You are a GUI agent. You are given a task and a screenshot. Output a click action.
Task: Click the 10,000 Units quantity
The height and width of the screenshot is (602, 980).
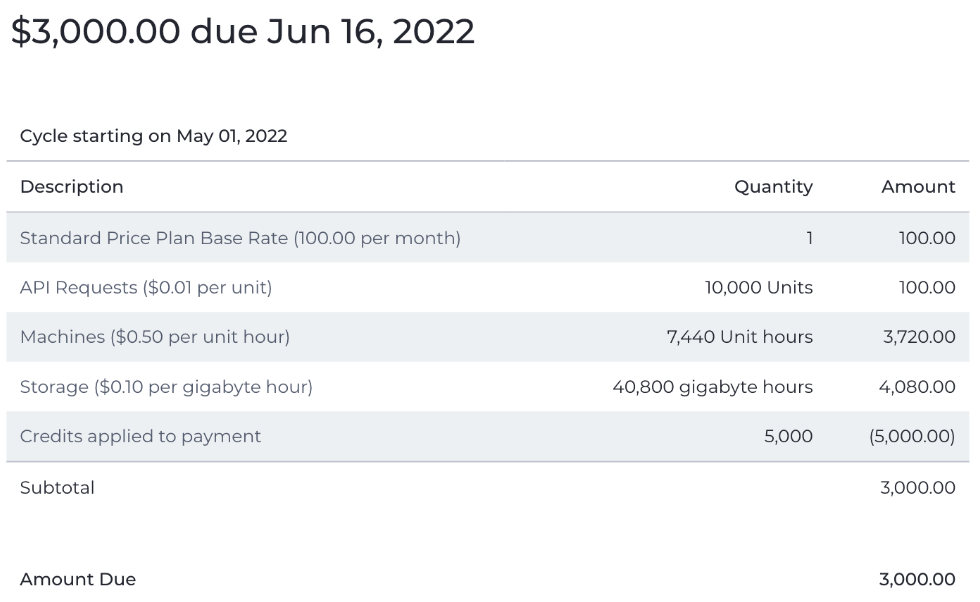tap(759, 288)
